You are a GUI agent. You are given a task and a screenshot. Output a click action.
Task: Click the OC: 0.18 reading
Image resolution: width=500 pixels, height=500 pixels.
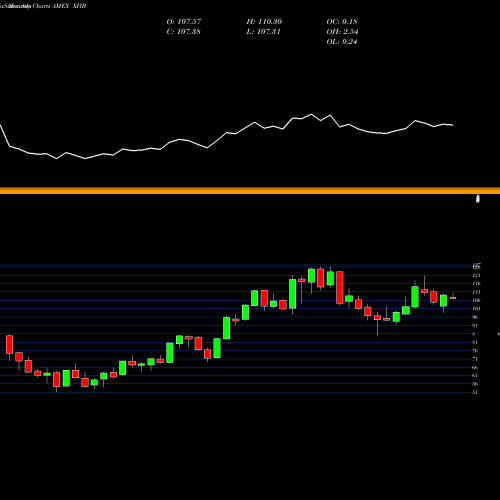pyautogui.click(x=342, y=22)
